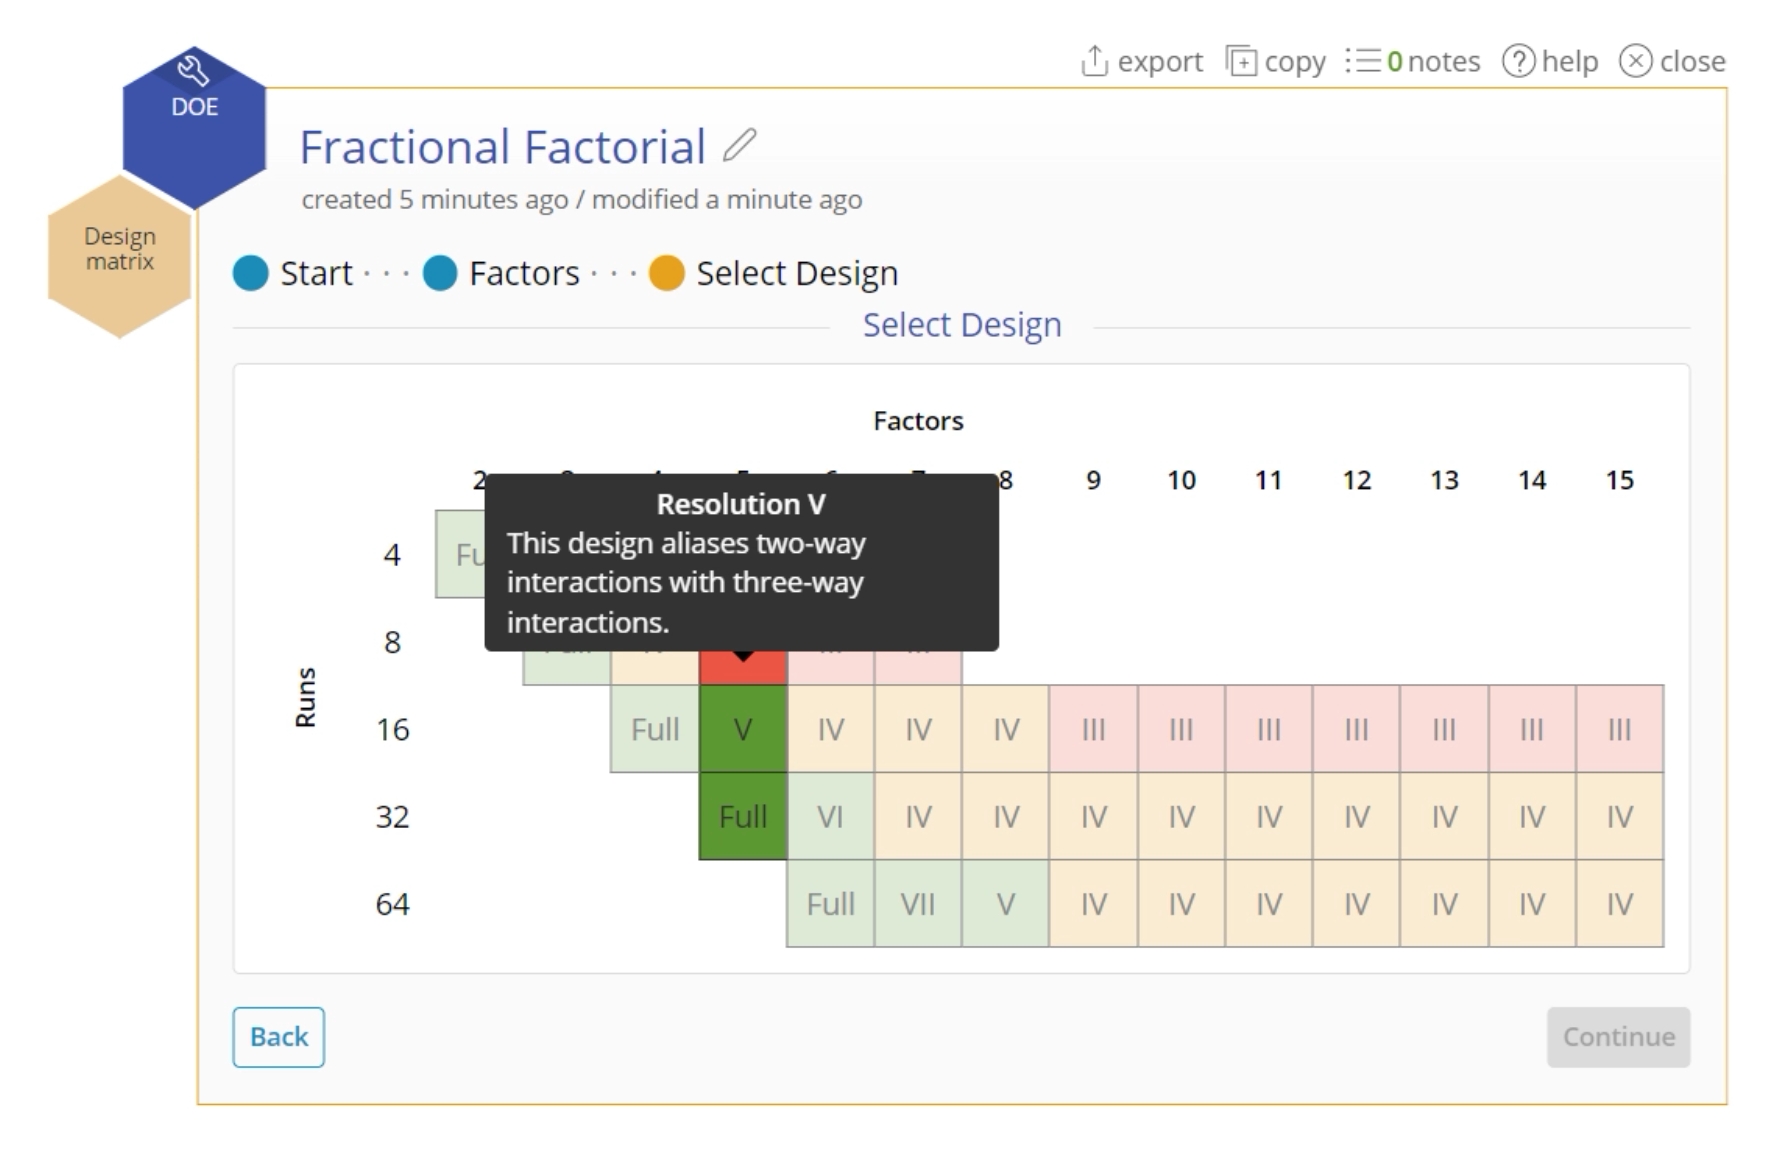Image resolution: width=1791 pixels, height=1158 pixels.
Task: Click the export icon
Action: [1095, 62]
